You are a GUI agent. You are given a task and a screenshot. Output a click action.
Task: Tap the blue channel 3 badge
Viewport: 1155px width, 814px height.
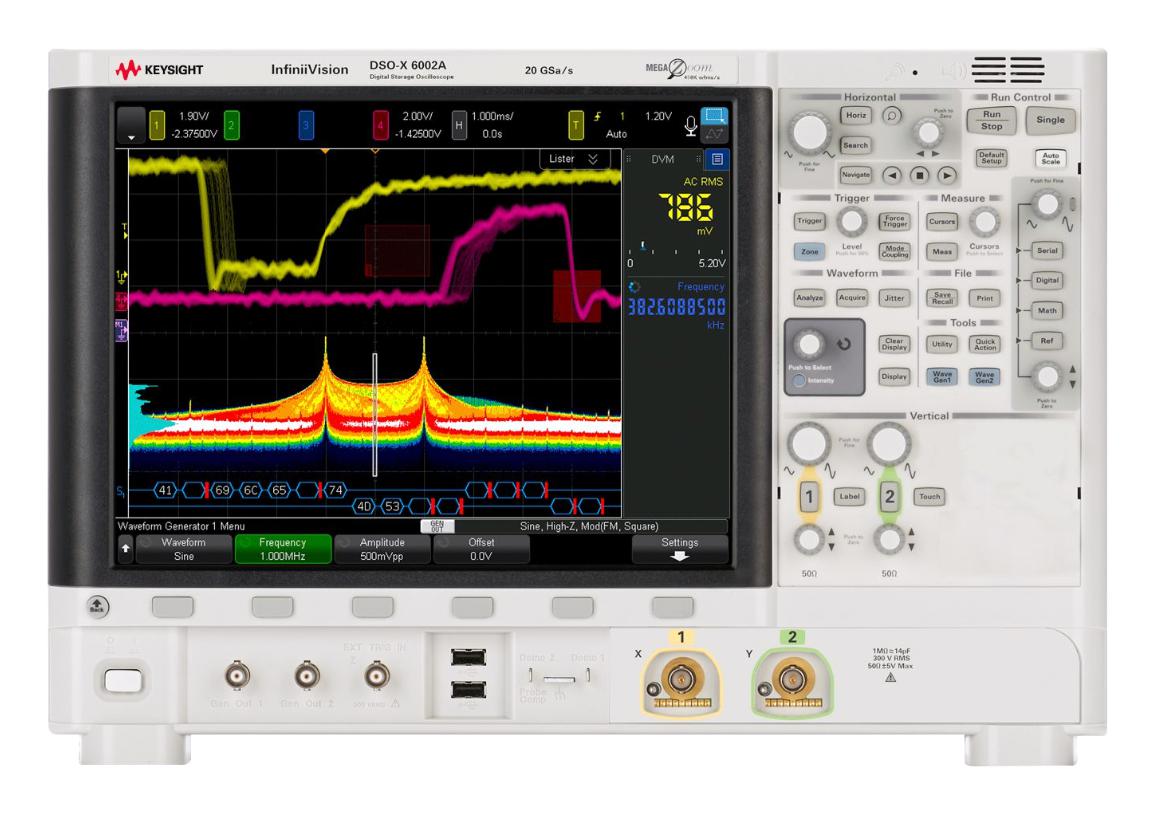(x=306, y=125)
